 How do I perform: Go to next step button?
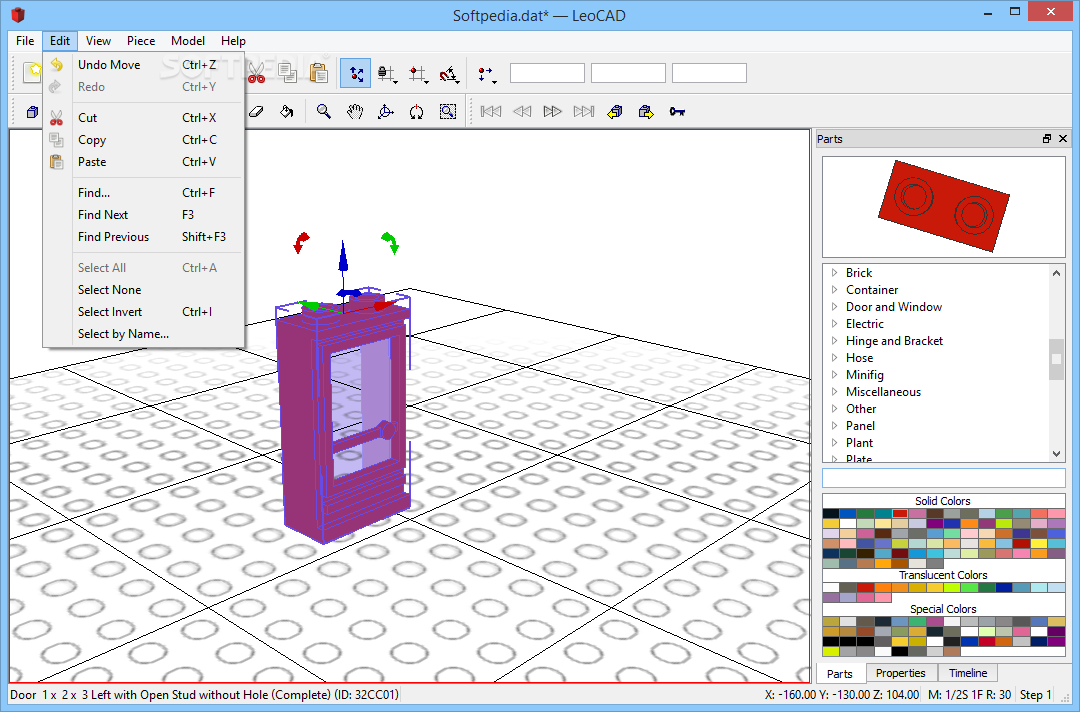pyautogui.click(x=552, y=112)
